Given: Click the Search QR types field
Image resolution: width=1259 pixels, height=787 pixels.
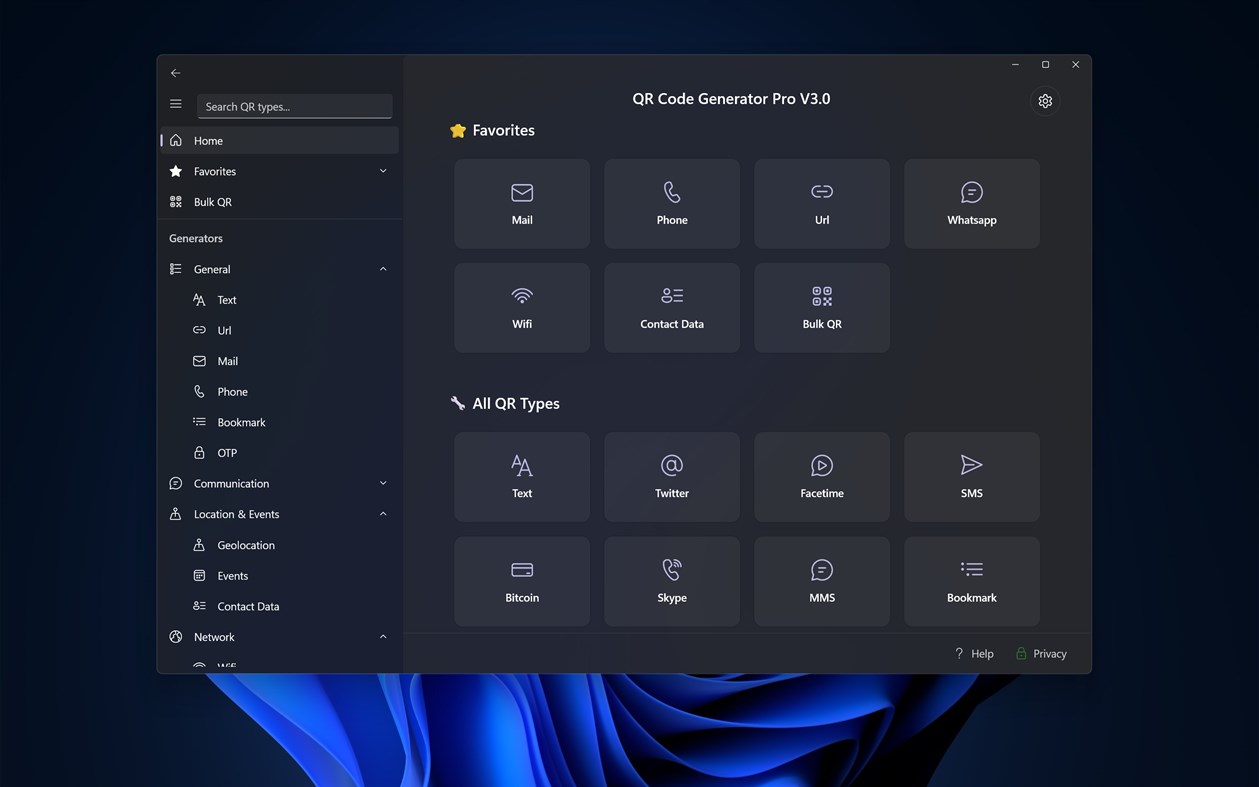Looking at the screenshot, I should (x=294, y=106).
